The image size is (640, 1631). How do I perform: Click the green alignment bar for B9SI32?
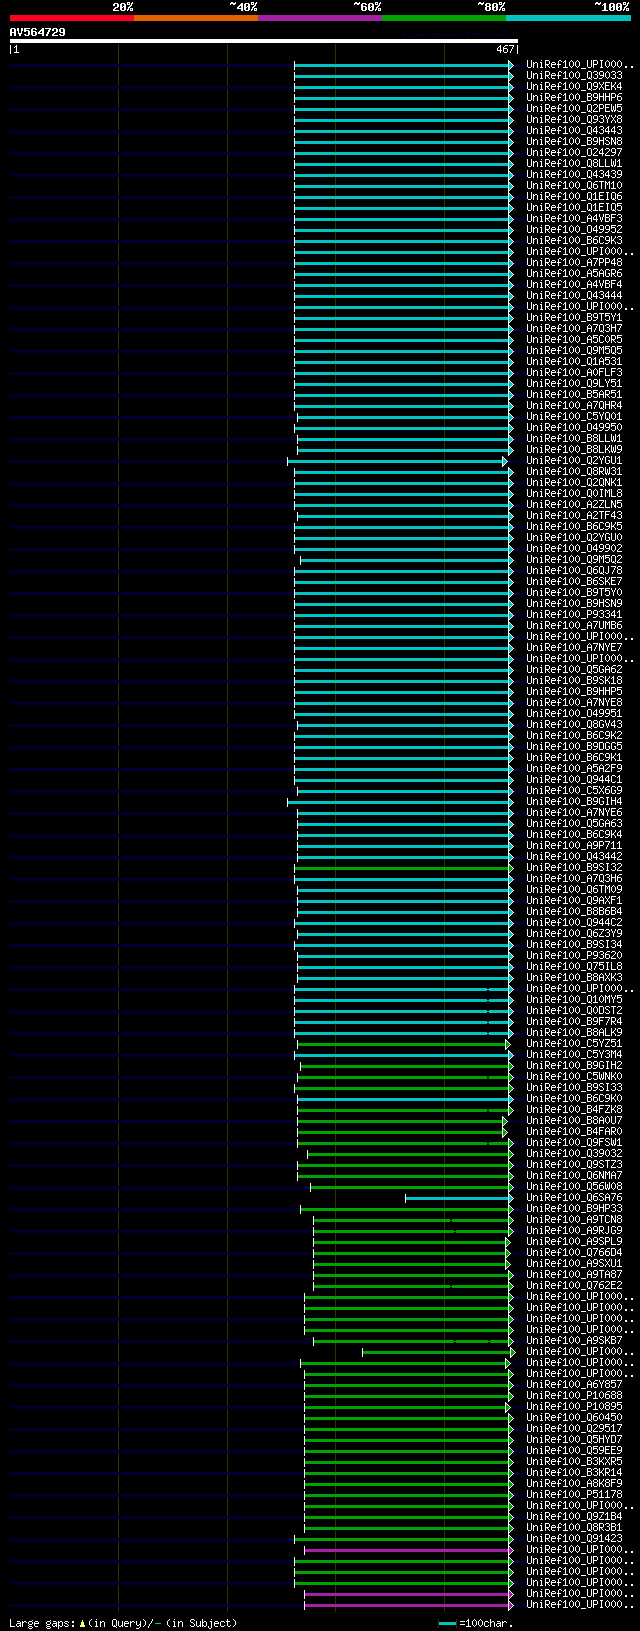pyautogui.click(x=403, y=868)
